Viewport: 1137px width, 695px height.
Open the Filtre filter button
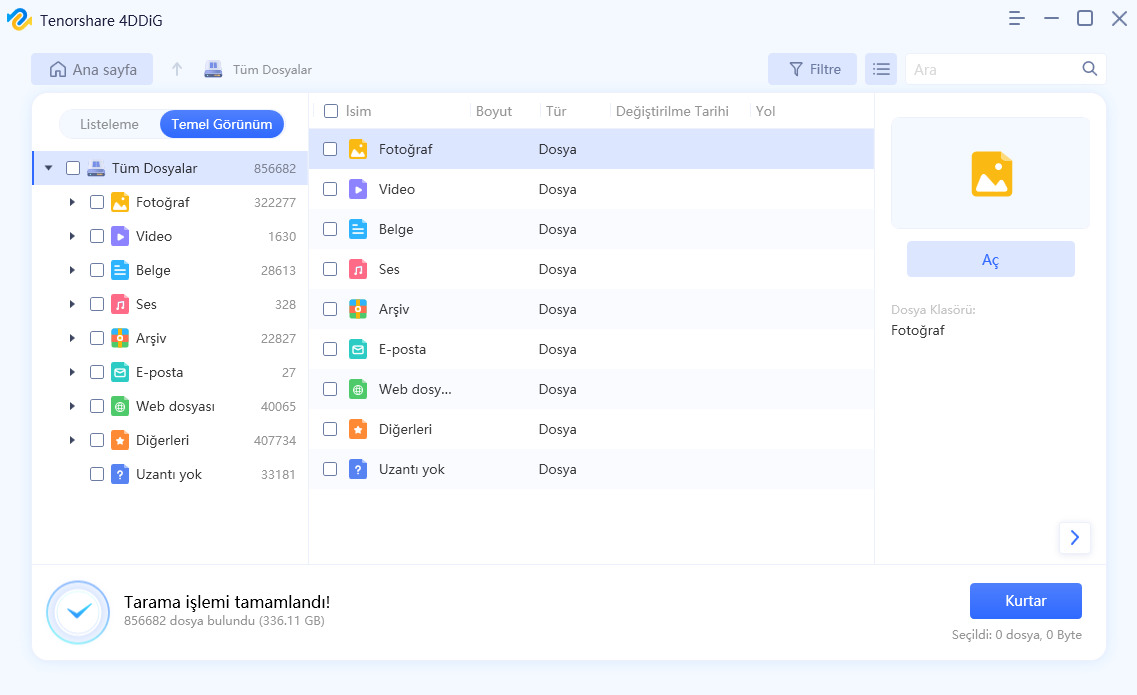click(812, 69)
